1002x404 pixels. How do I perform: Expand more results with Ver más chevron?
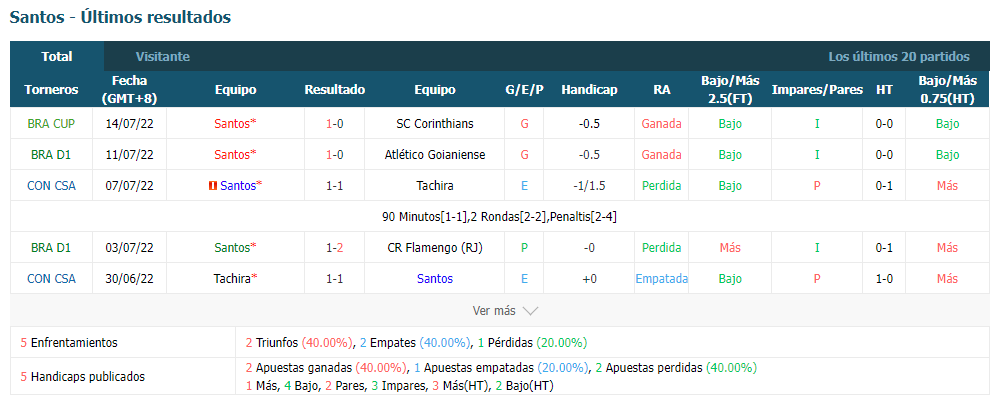[530, 311]
